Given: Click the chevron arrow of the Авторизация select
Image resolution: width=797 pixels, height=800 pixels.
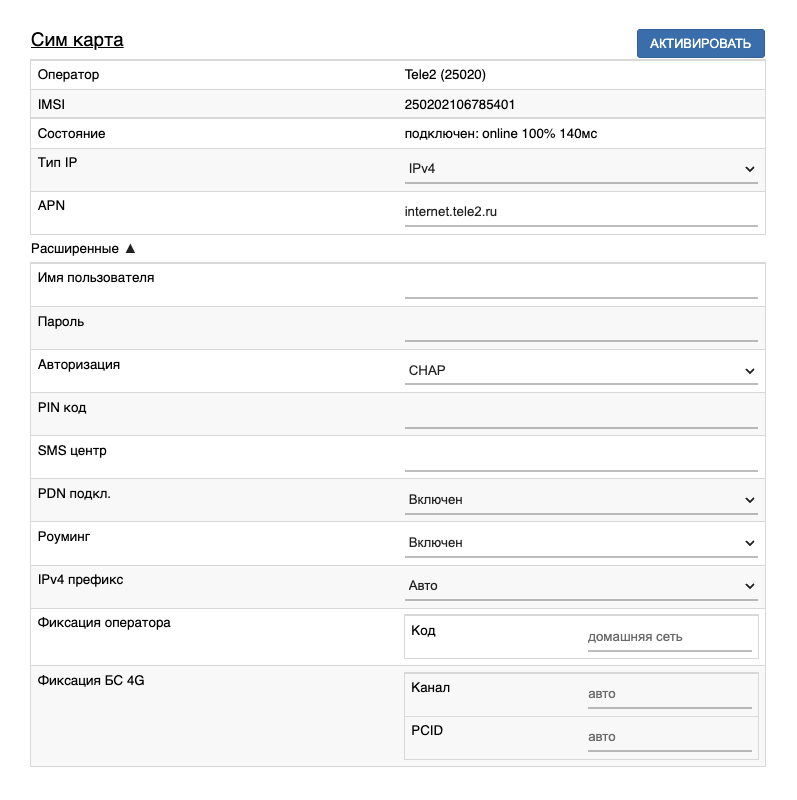Looking at the screenshot, I should [750, 372].
